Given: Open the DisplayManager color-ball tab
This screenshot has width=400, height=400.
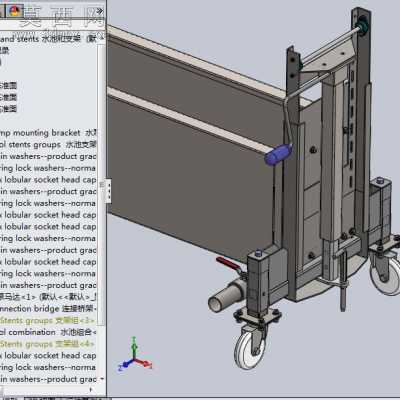Looking at the screenshot, I should click(14, 11).
